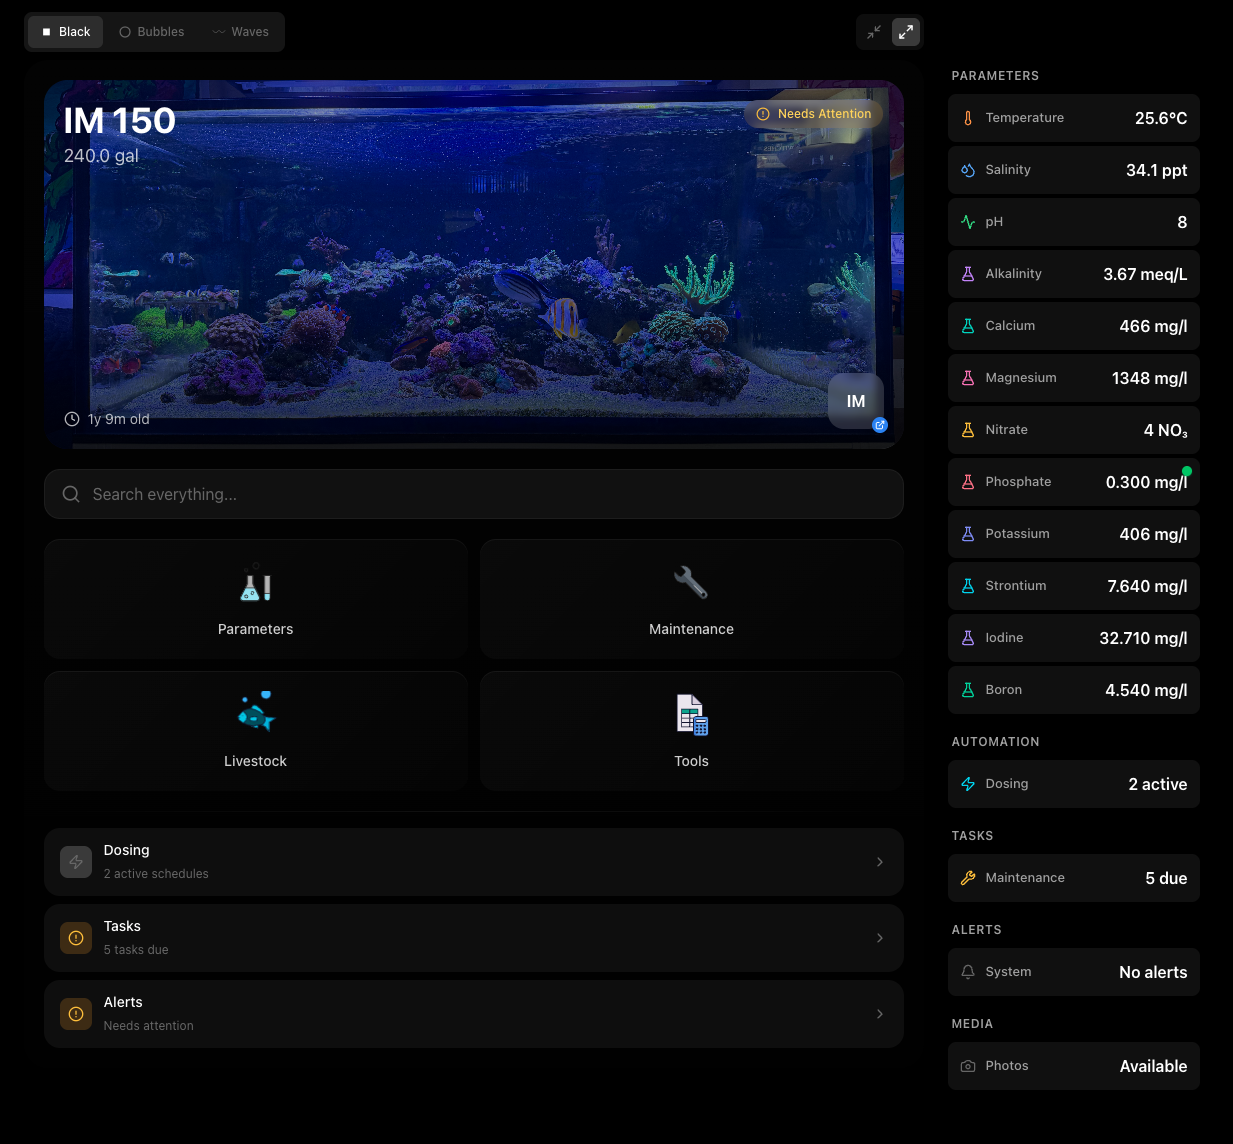Click the pulse icon for pH

pyautogui.click(x=968, y=222)
